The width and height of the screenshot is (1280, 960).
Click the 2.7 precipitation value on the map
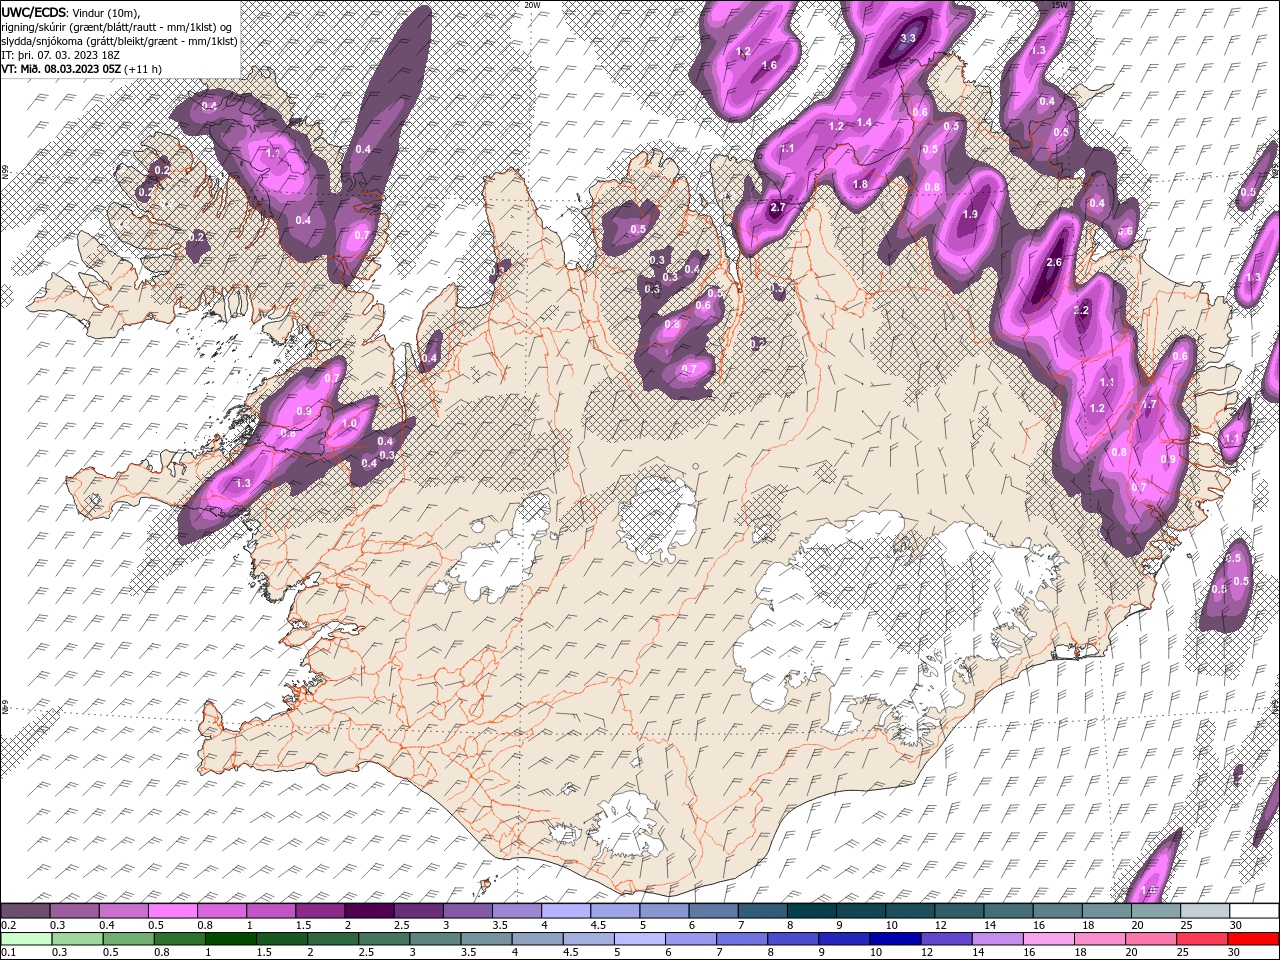pos(778,208)
